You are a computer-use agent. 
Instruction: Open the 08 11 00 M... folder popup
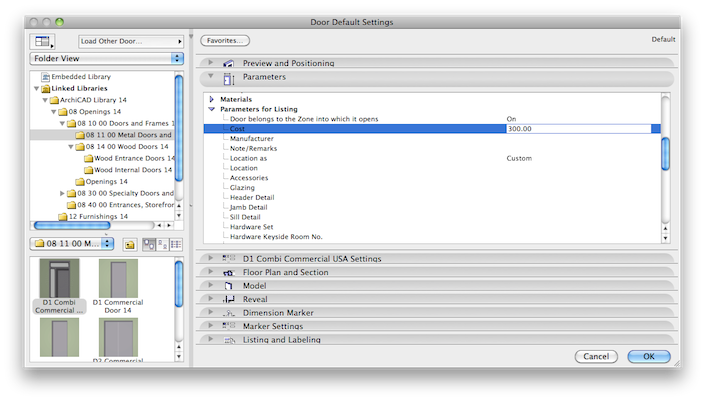72,244
